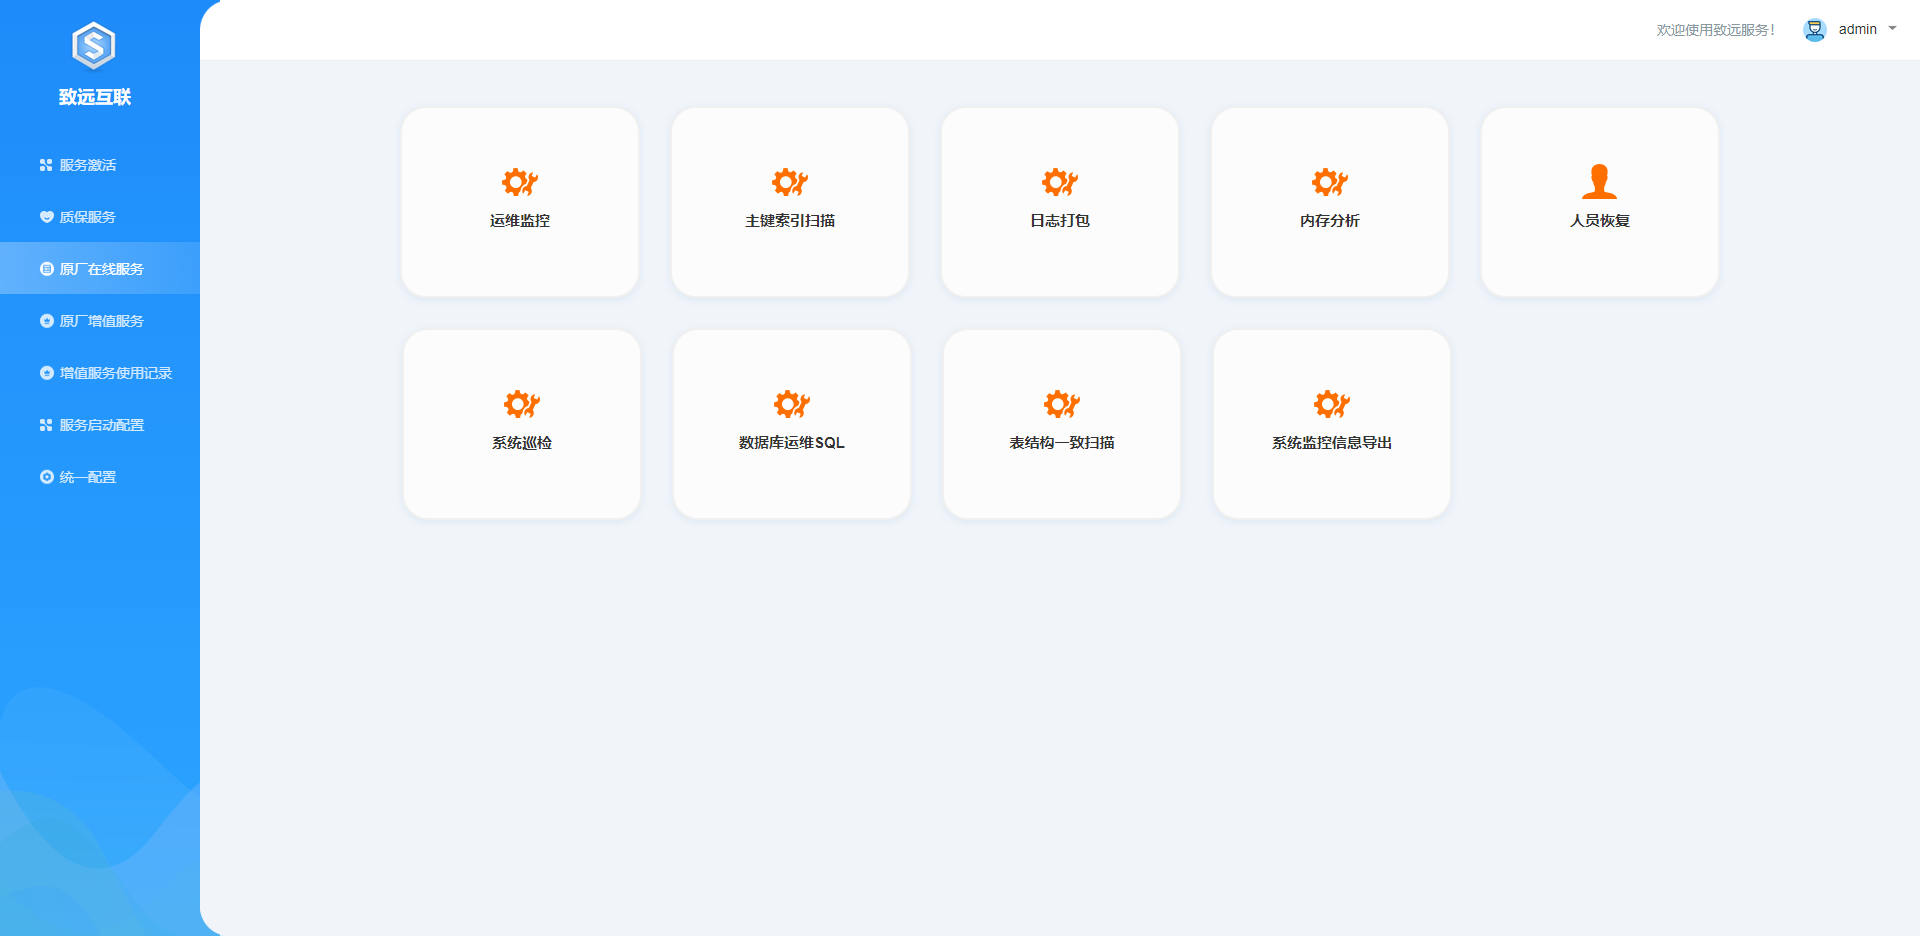Go to 质保服务 in the sidebar
The height and width of the screenshot is (936, 1920).
(100, 217)
